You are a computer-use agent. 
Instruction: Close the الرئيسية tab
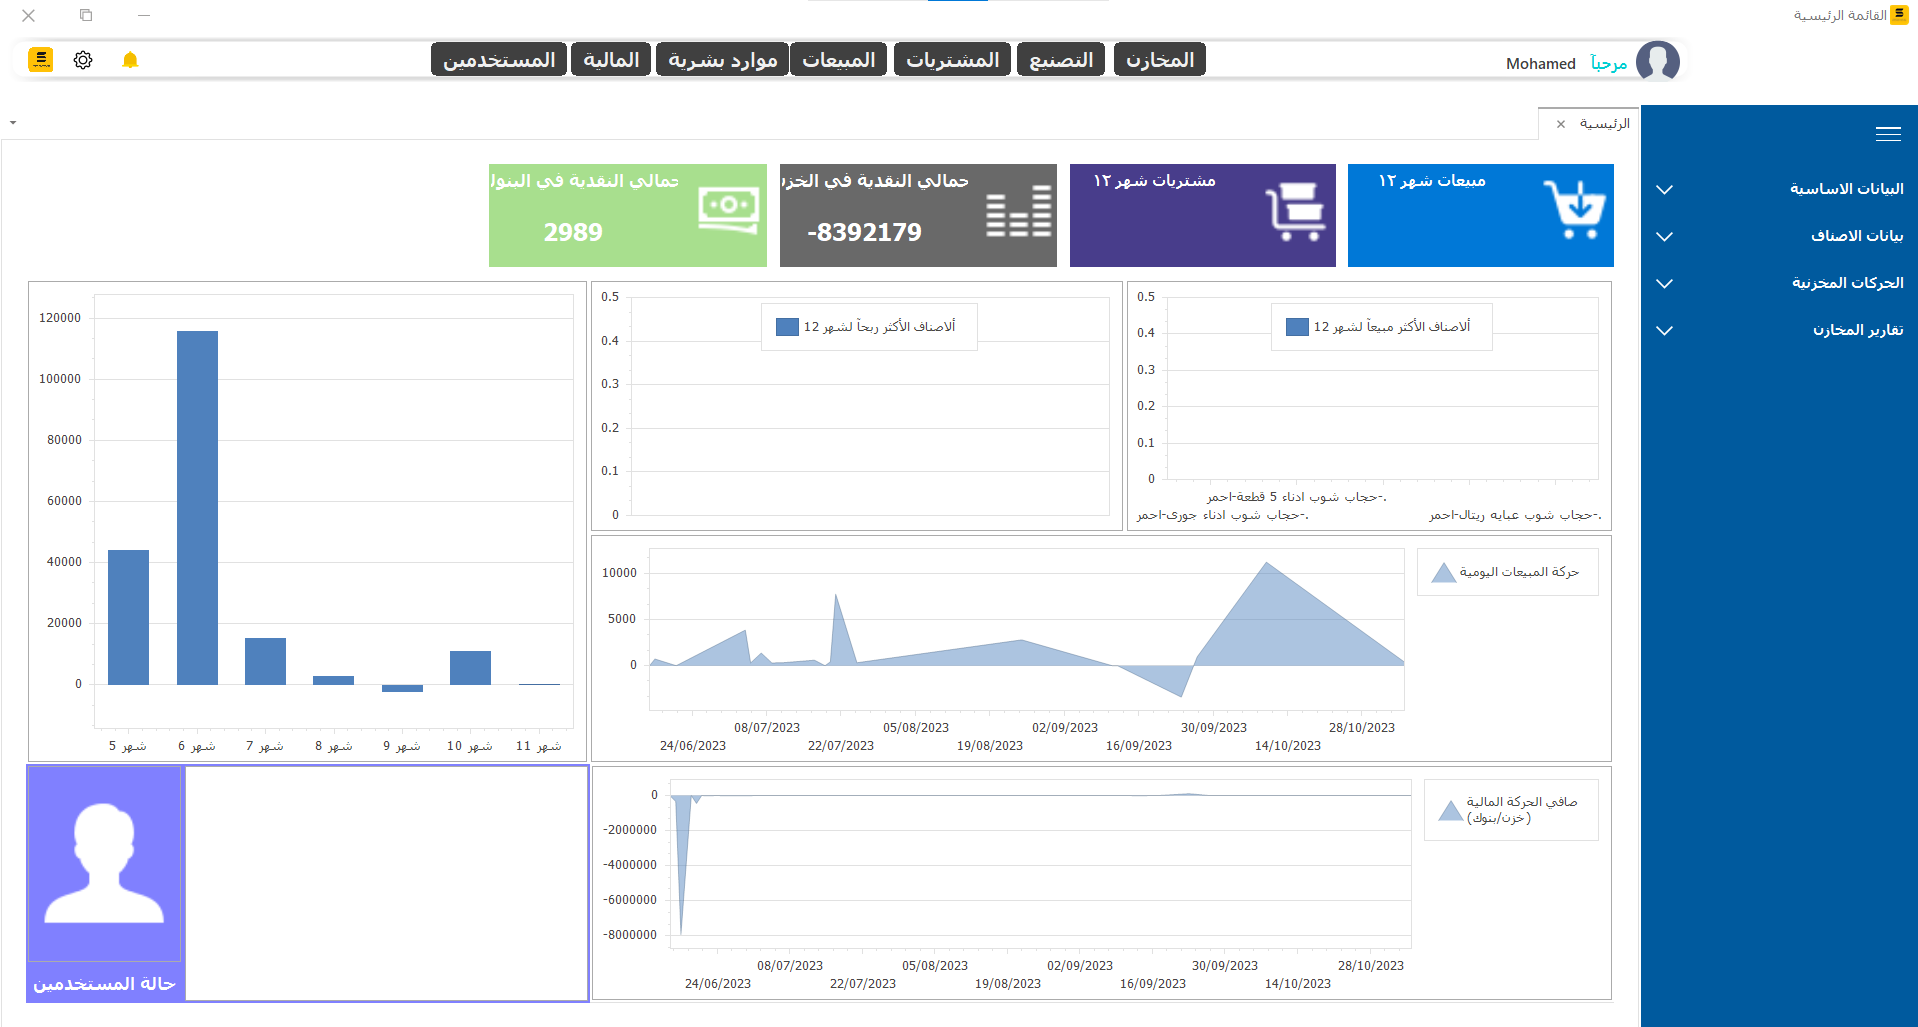[1561, 124]
